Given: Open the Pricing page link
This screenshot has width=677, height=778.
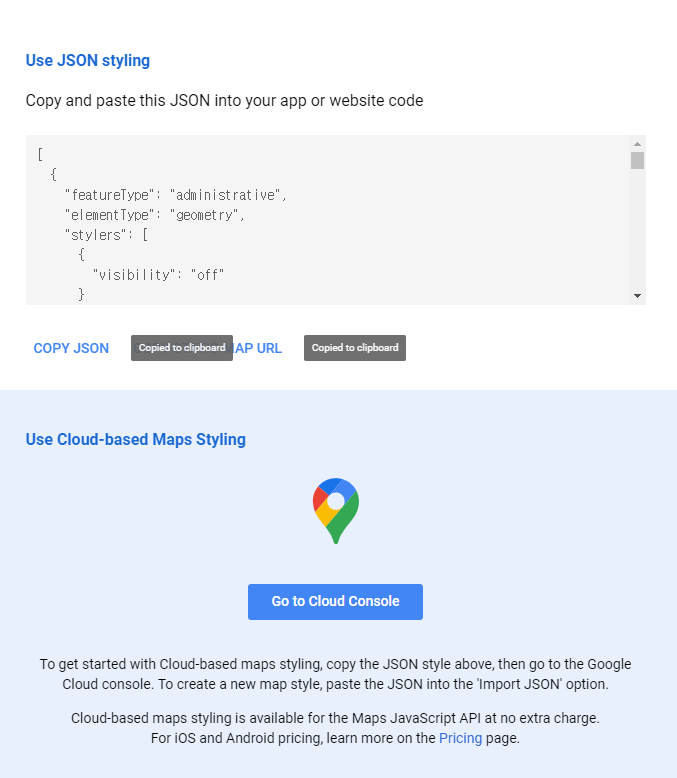Looking at the screenshot, I should 460,738.
